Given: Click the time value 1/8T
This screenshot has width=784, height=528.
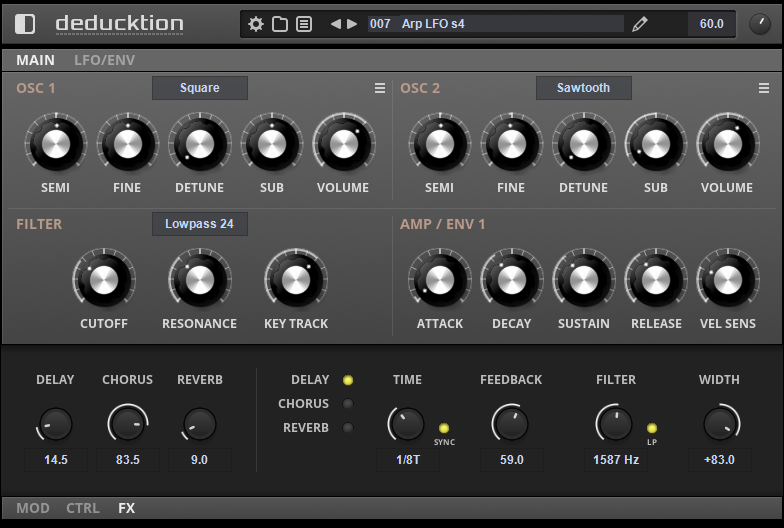Looking at the screenshot, I should tap(408, 460).
